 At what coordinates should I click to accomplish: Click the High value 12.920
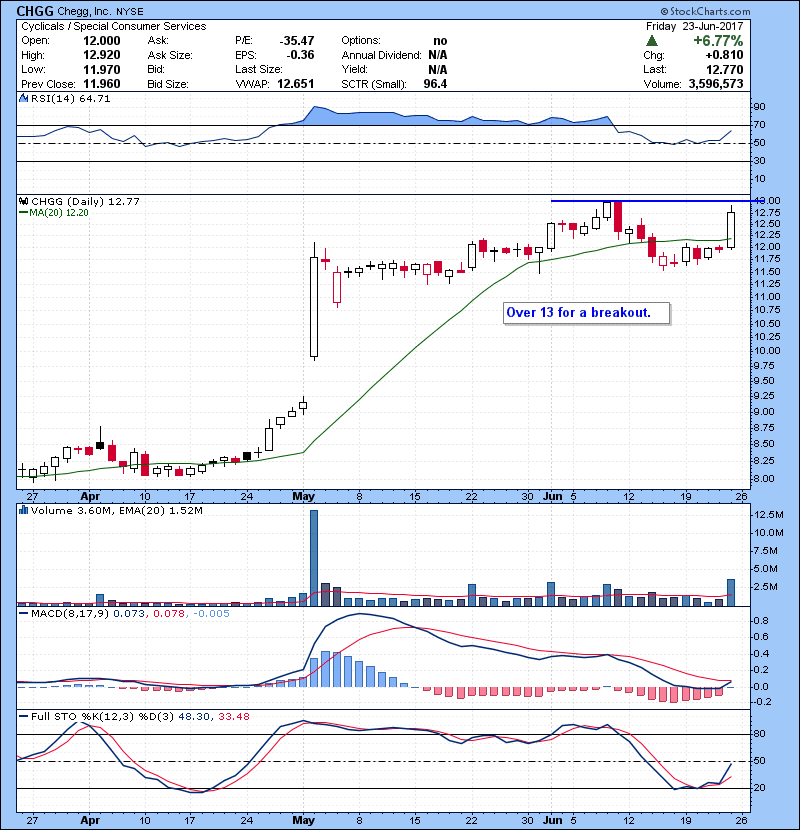coord(102,55)
